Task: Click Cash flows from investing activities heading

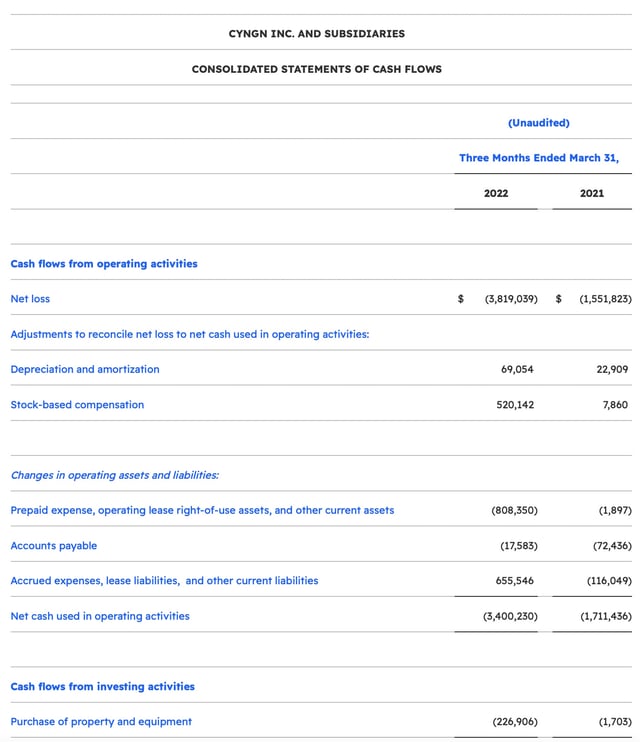Action: tap(103, 687)
